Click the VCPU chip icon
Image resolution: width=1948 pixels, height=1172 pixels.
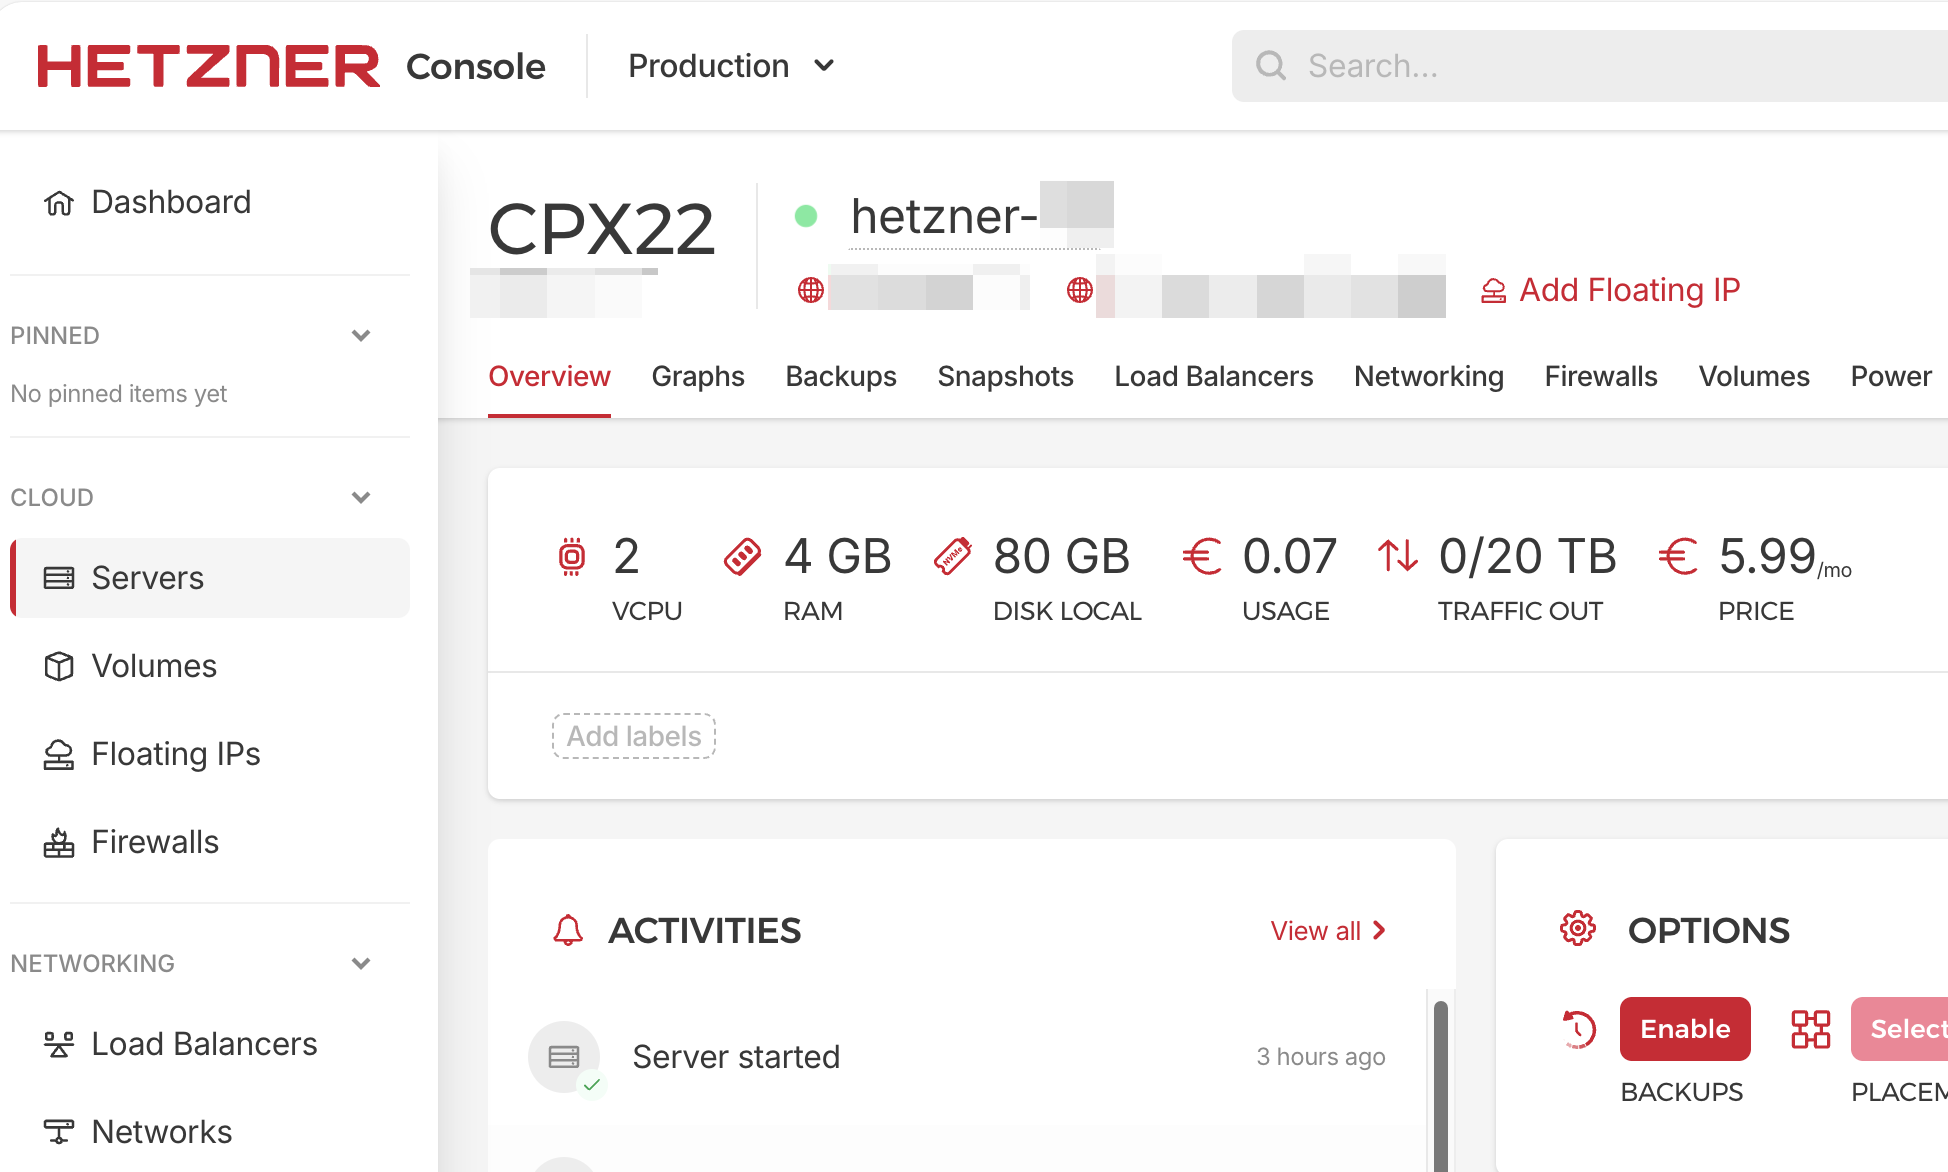pos(572,556)
